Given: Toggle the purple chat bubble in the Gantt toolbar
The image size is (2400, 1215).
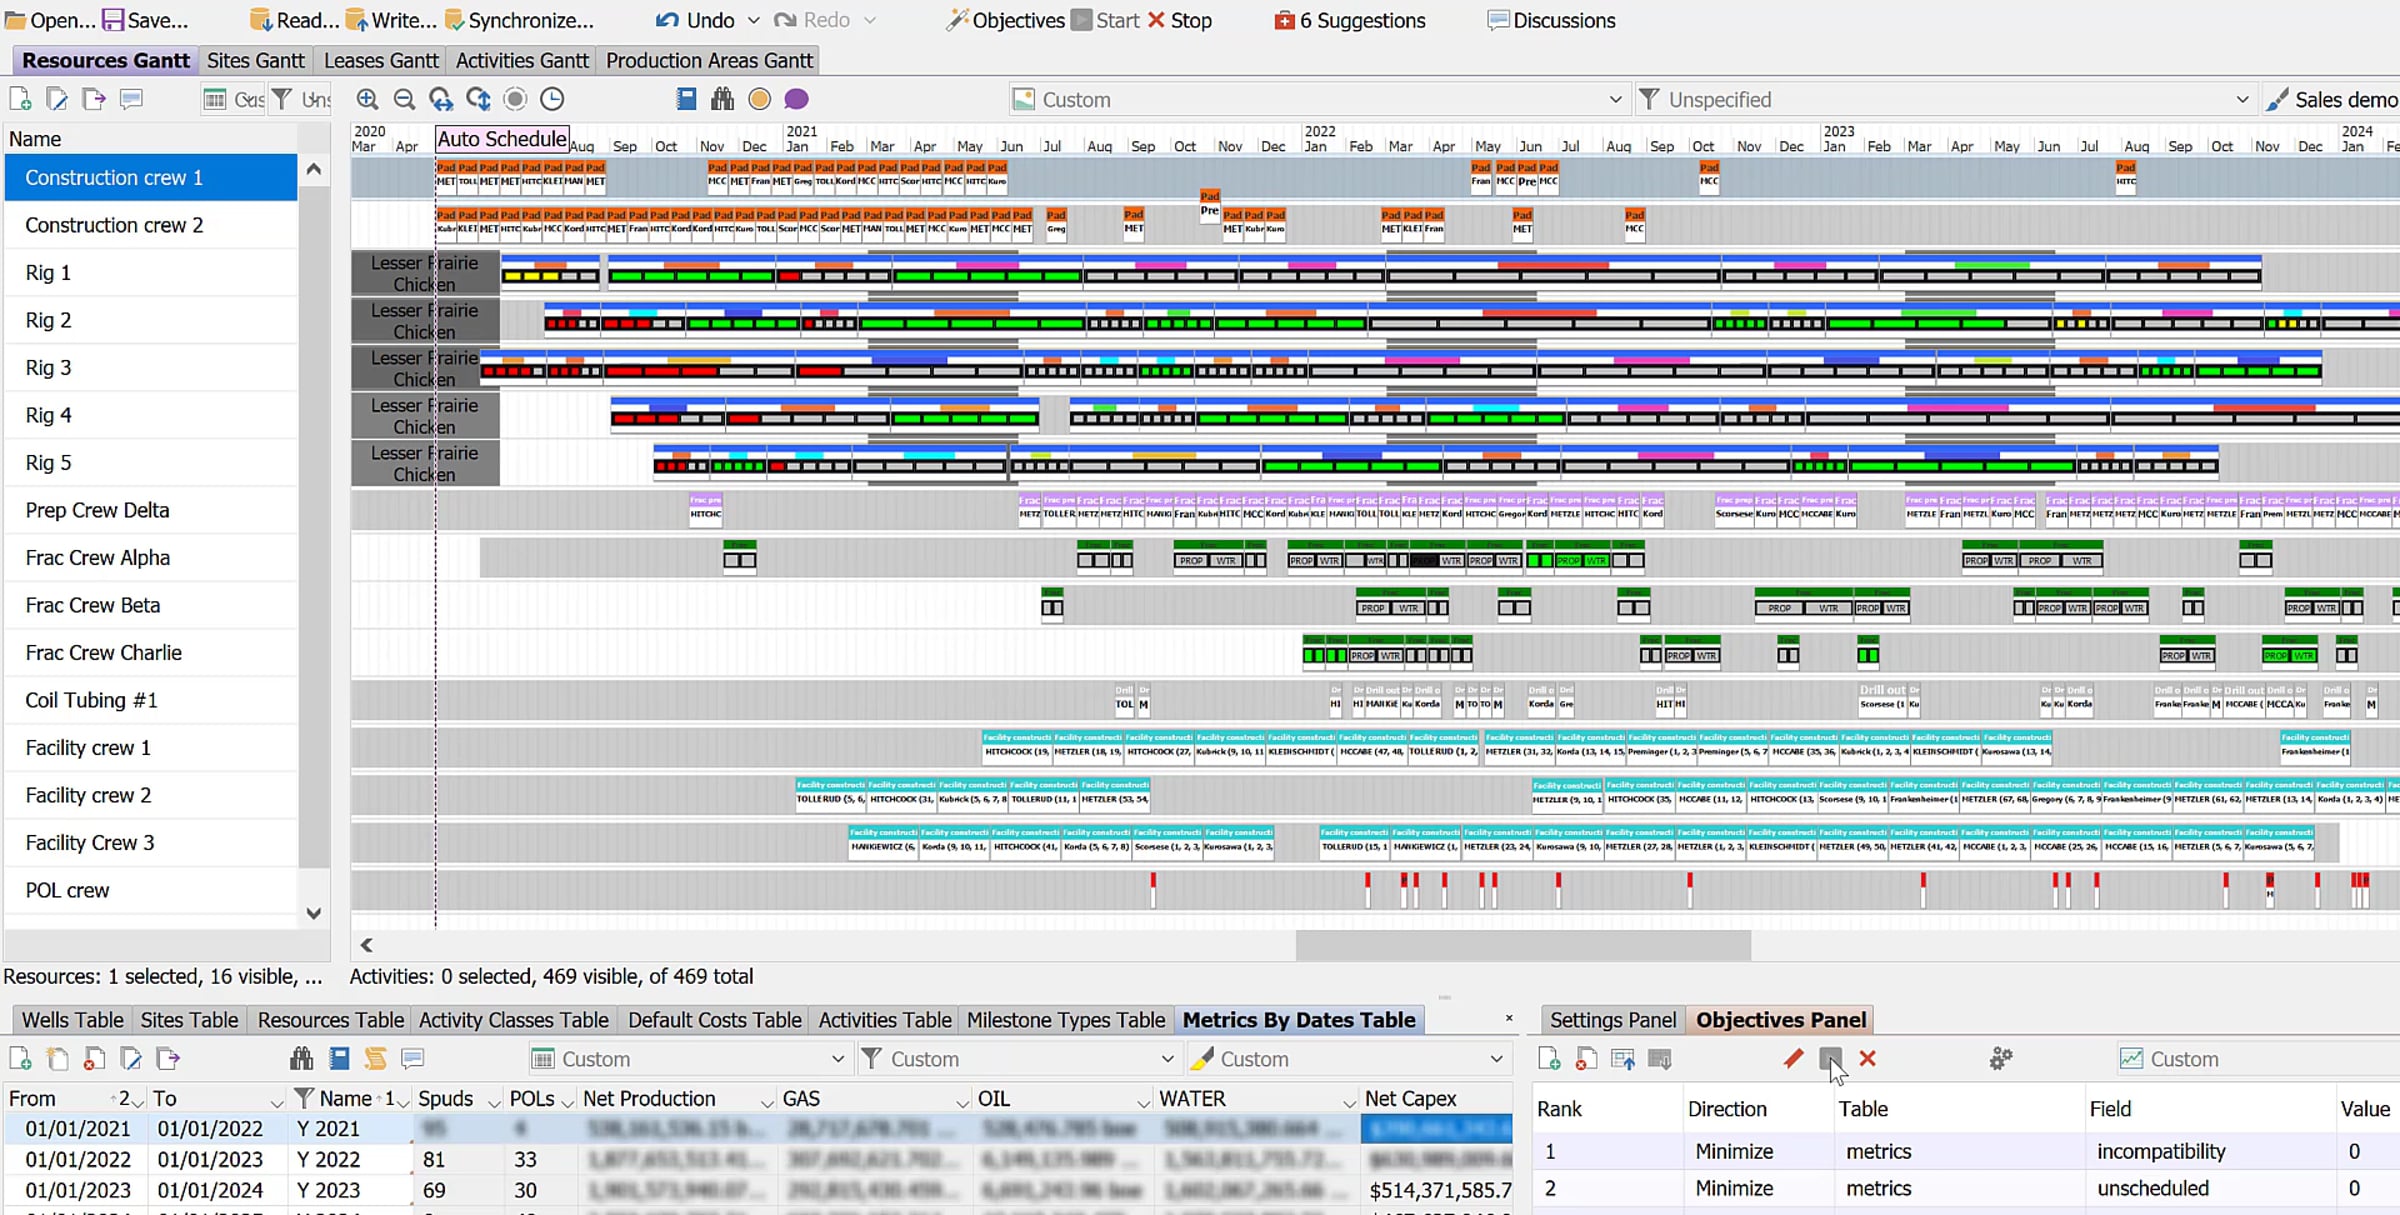Looking at the screenshot, I should (x=796, y=98).
